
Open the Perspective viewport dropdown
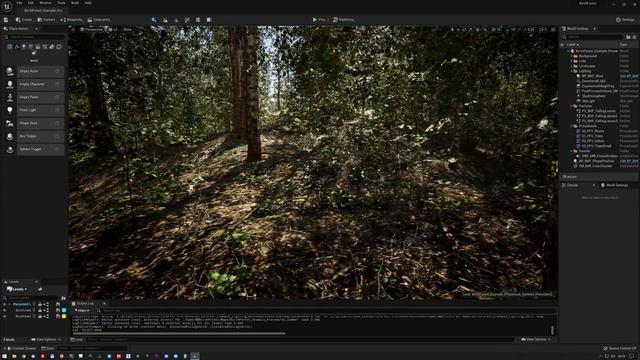91,29
